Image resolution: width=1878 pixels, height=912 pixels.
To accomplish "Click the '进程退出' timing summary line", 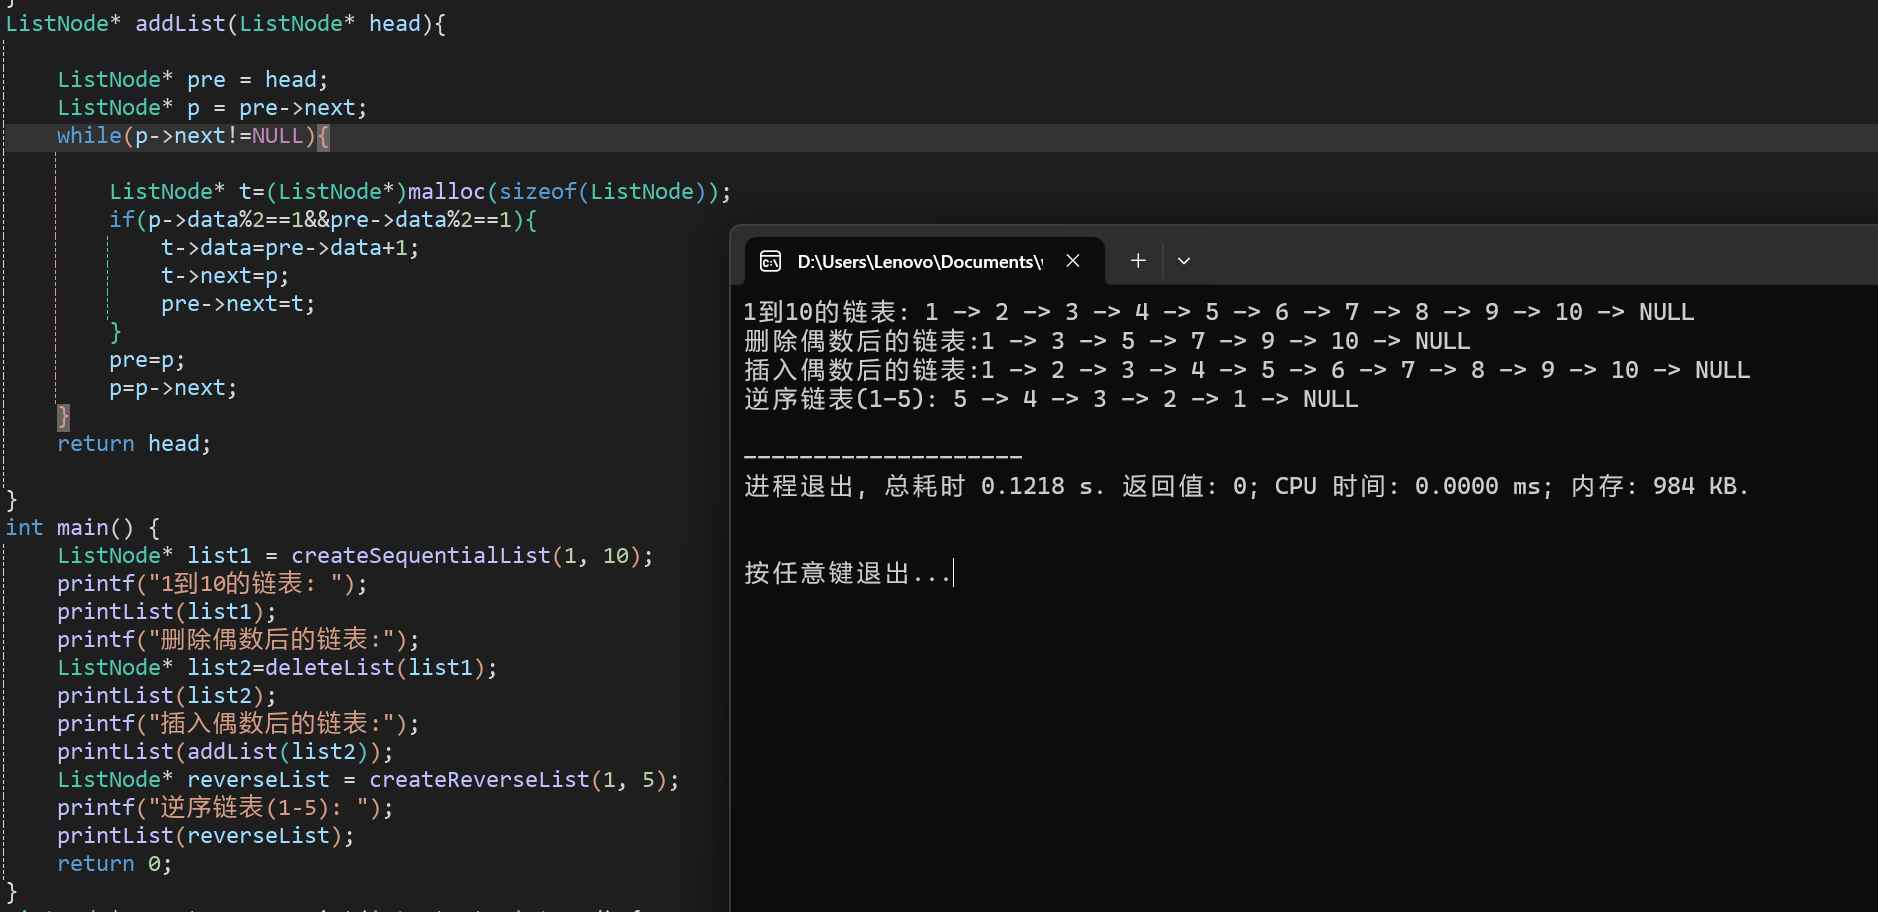I will coord(1247,487).
